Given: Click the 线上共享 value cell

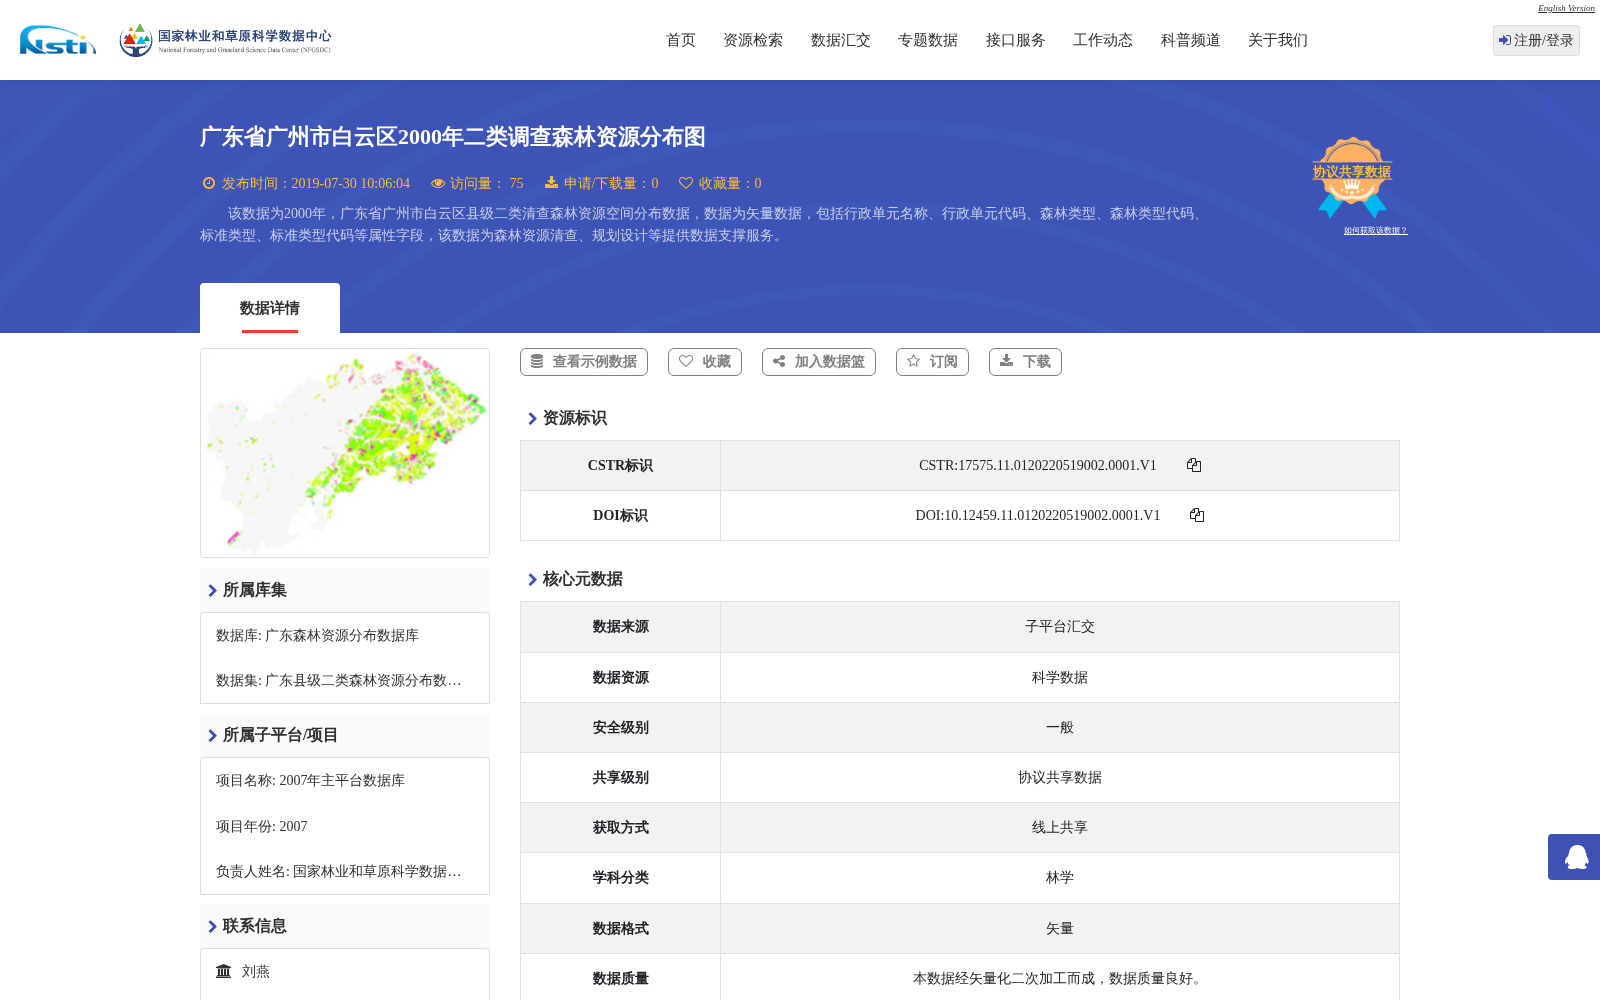Looking at the screenshot, I should pos(1060,828).
